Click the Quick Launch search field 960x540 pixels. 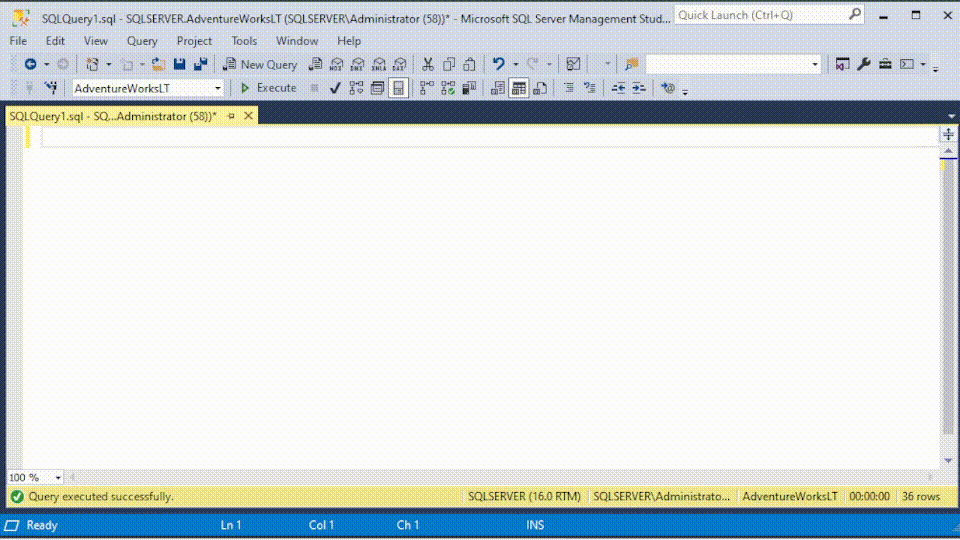coord(760,15)
